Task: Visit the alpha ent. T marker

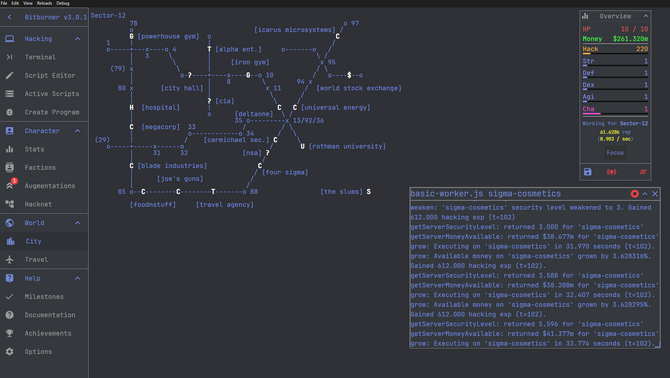Action: click(x=209, y=50)
